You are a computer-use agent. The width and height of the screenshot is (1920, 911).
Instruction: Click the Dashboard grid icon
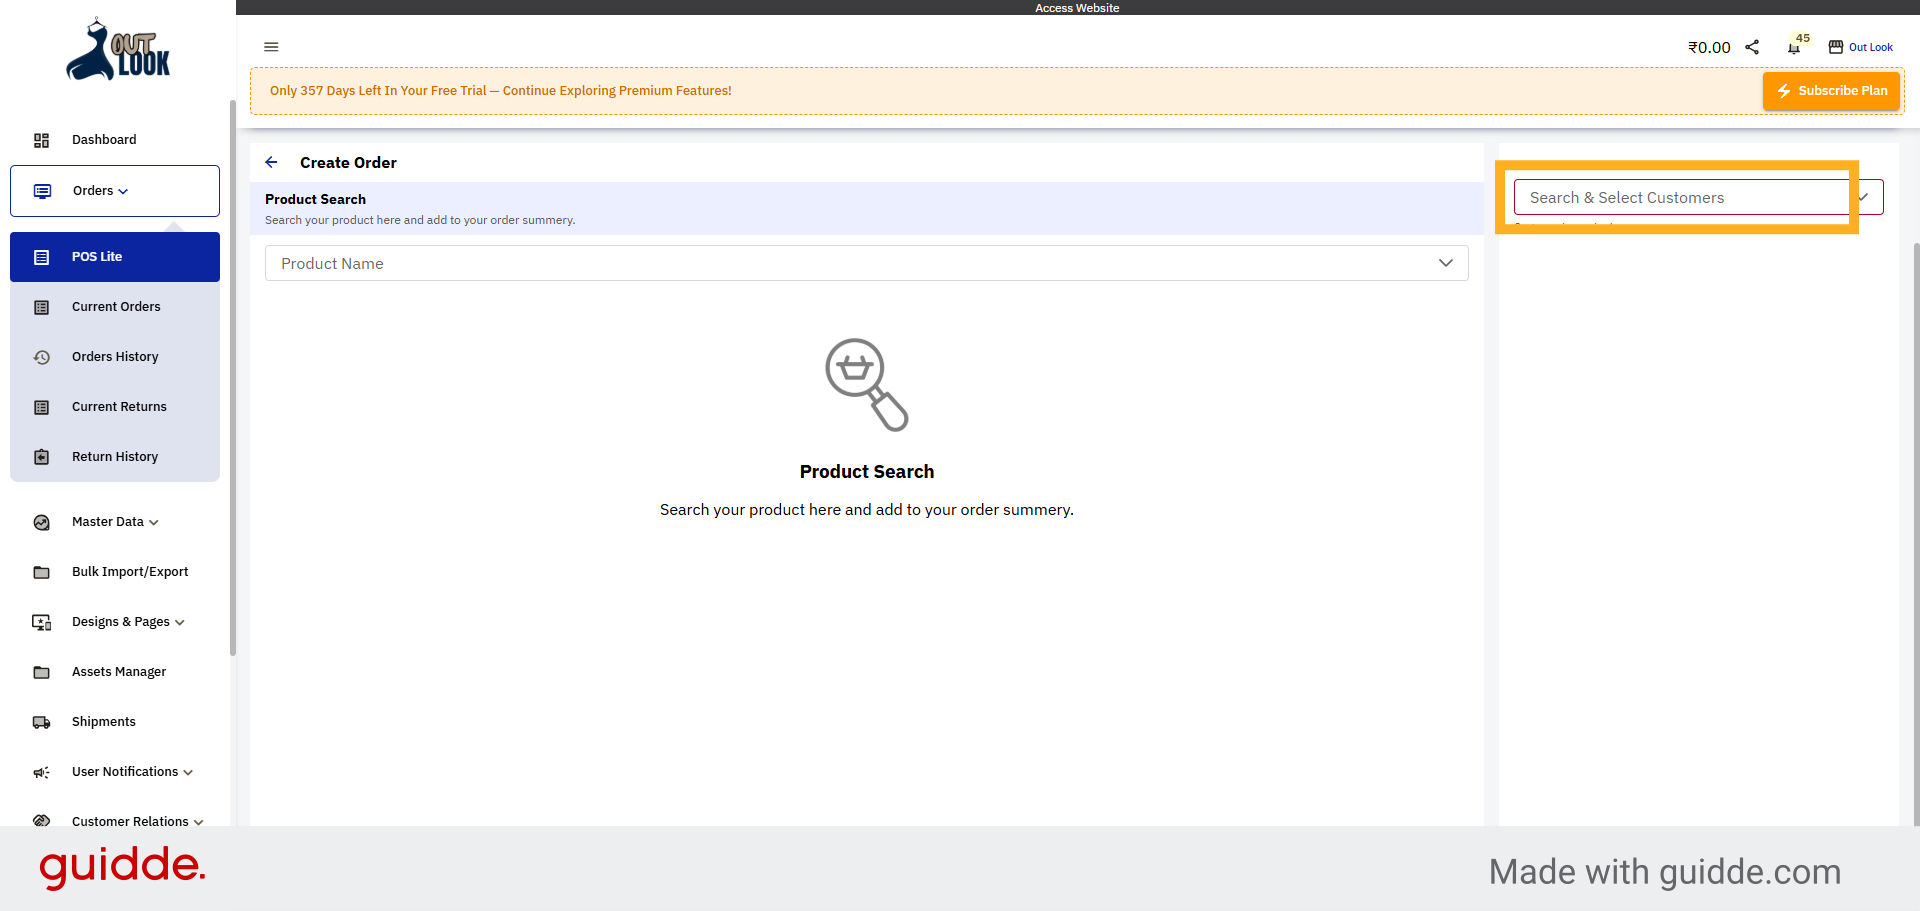click(41, 140)
